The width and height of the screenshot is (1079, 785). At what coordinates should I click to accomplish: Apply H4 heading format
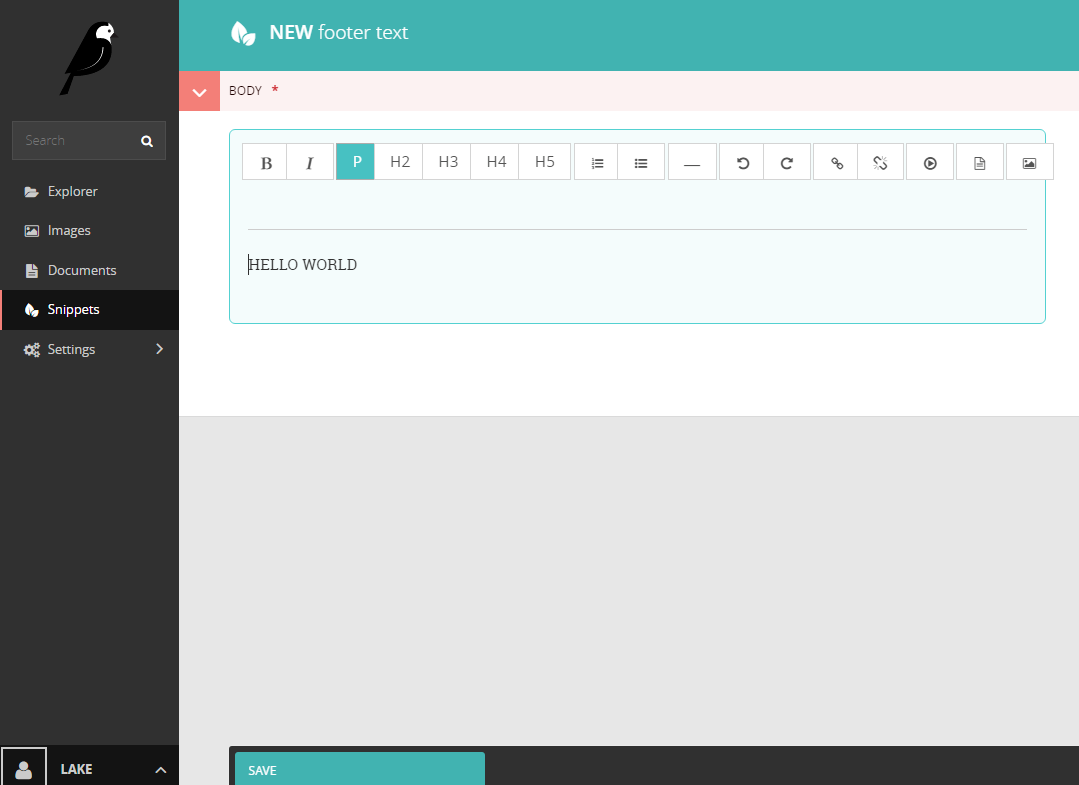495,162
